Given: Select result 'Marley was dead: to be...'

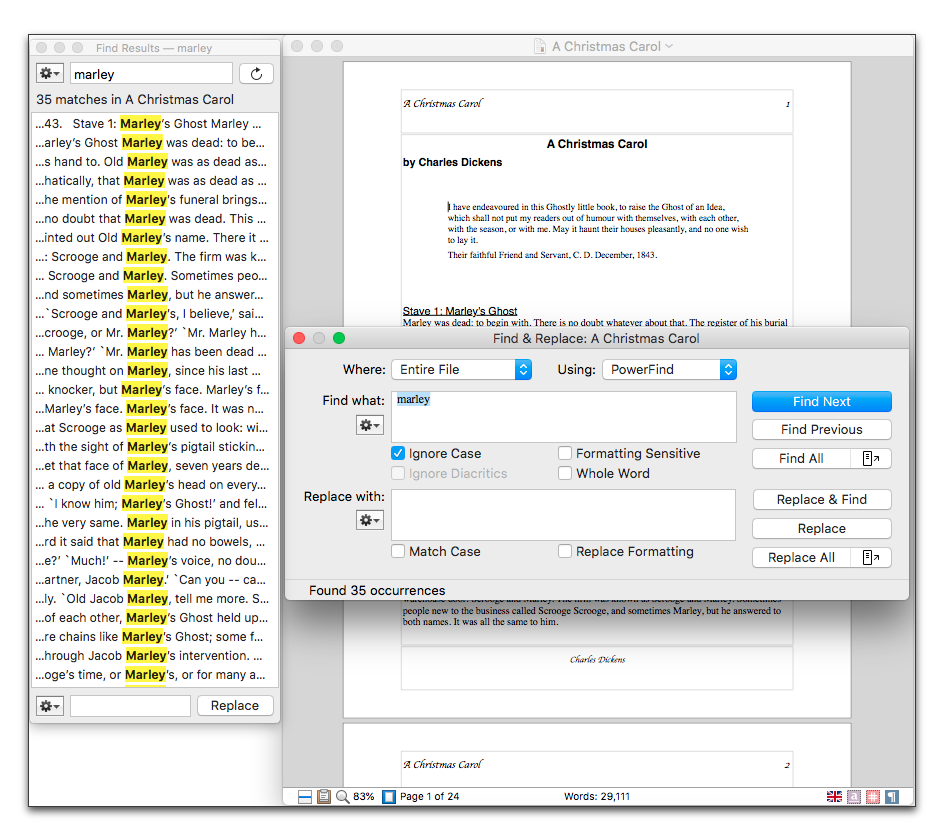Looking at the screenshot, I should pos(155,143).
